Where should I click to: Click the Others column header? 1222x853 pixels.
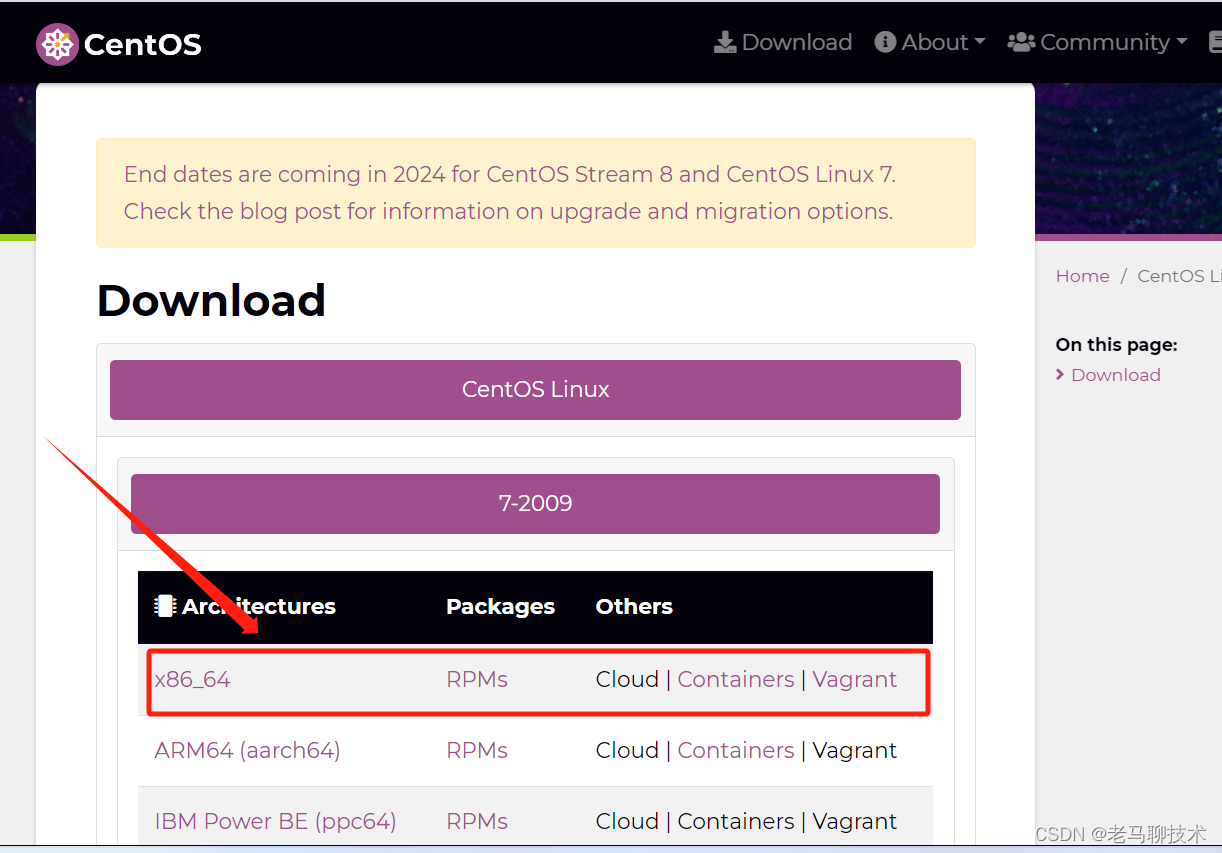(x=634, y=606)
